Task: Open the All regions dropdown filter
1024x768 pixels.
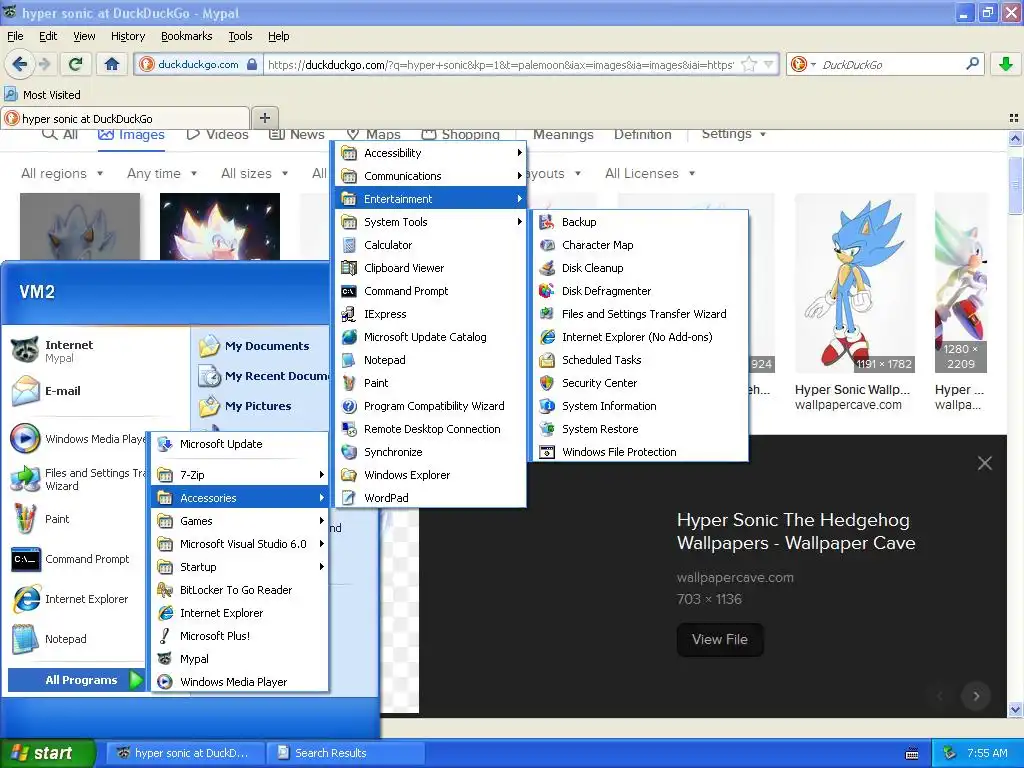Action: point(62,173)
